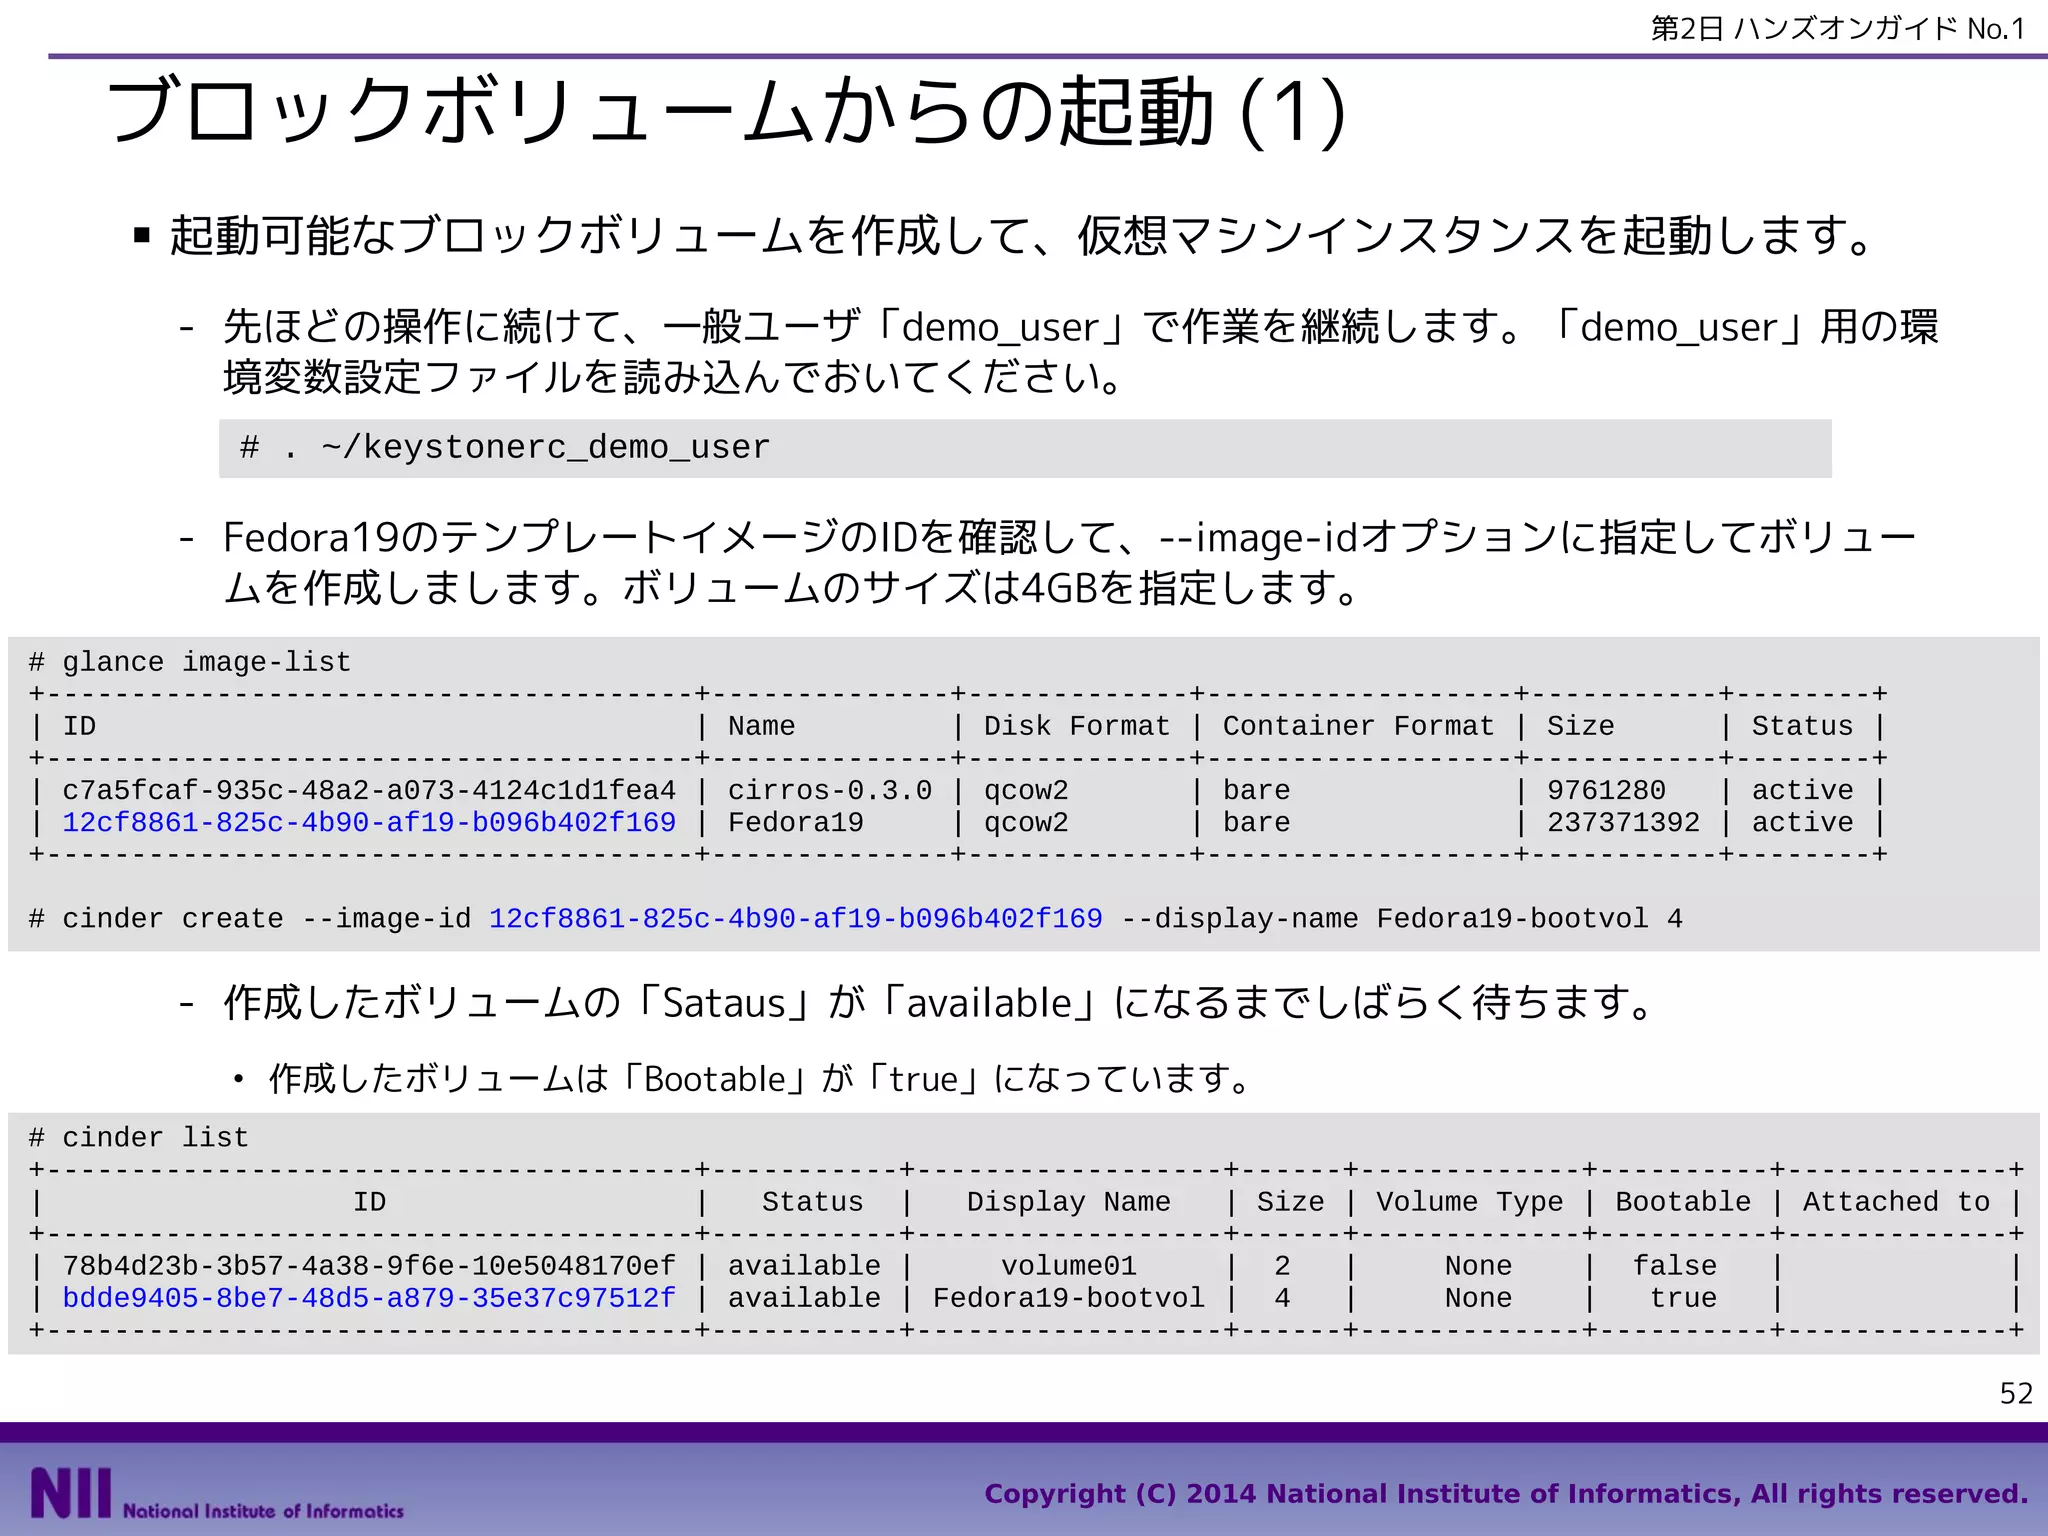
Task: Click the 'Volume Type' column header
Action: click(1469, 1201)
